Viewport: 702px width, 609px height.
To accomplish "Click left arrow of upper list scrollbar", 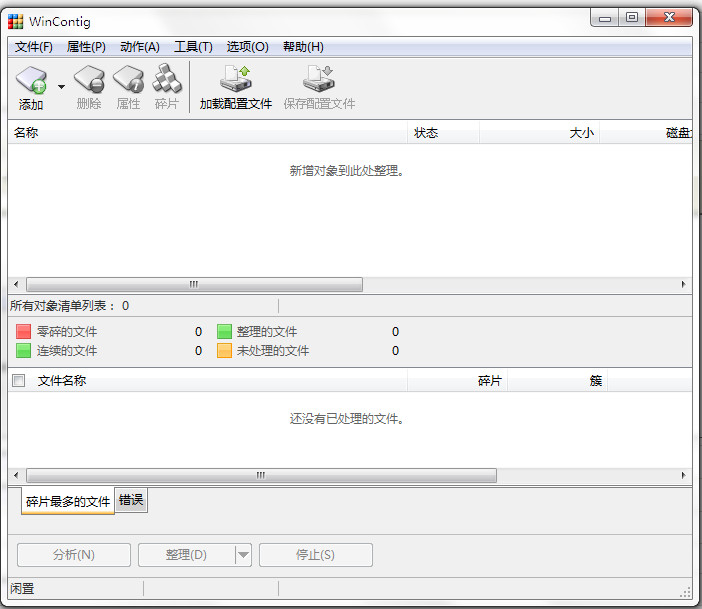I will pyautogui.click(x=17, y=284).
